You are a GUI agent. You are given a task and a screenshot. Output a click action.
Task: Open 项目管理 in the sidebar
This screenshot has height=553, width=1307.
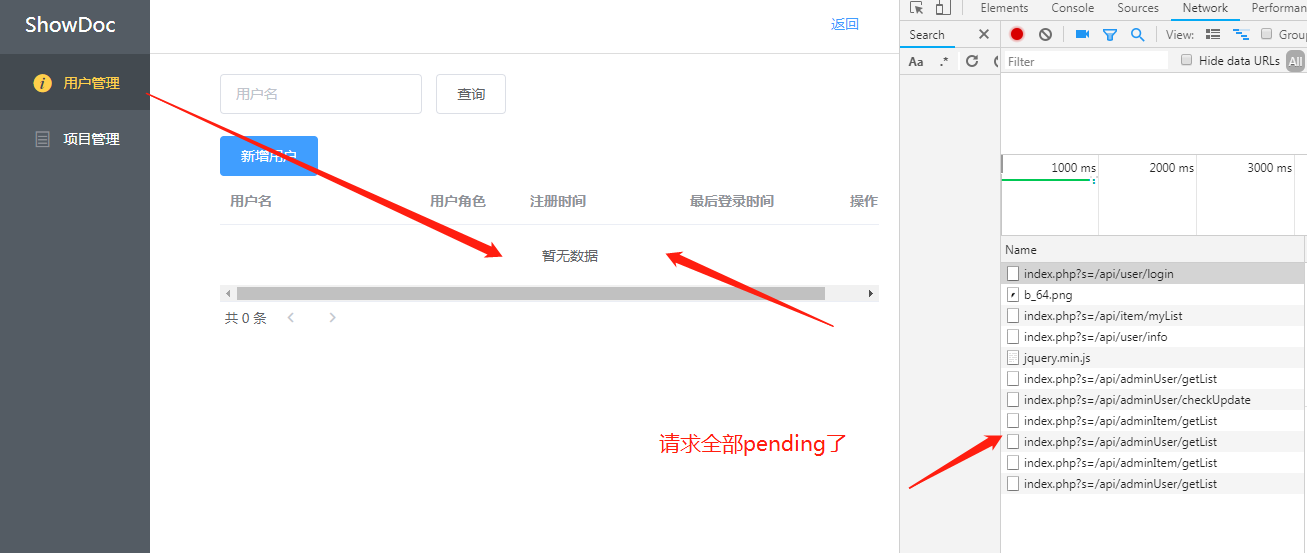[75, 139]
